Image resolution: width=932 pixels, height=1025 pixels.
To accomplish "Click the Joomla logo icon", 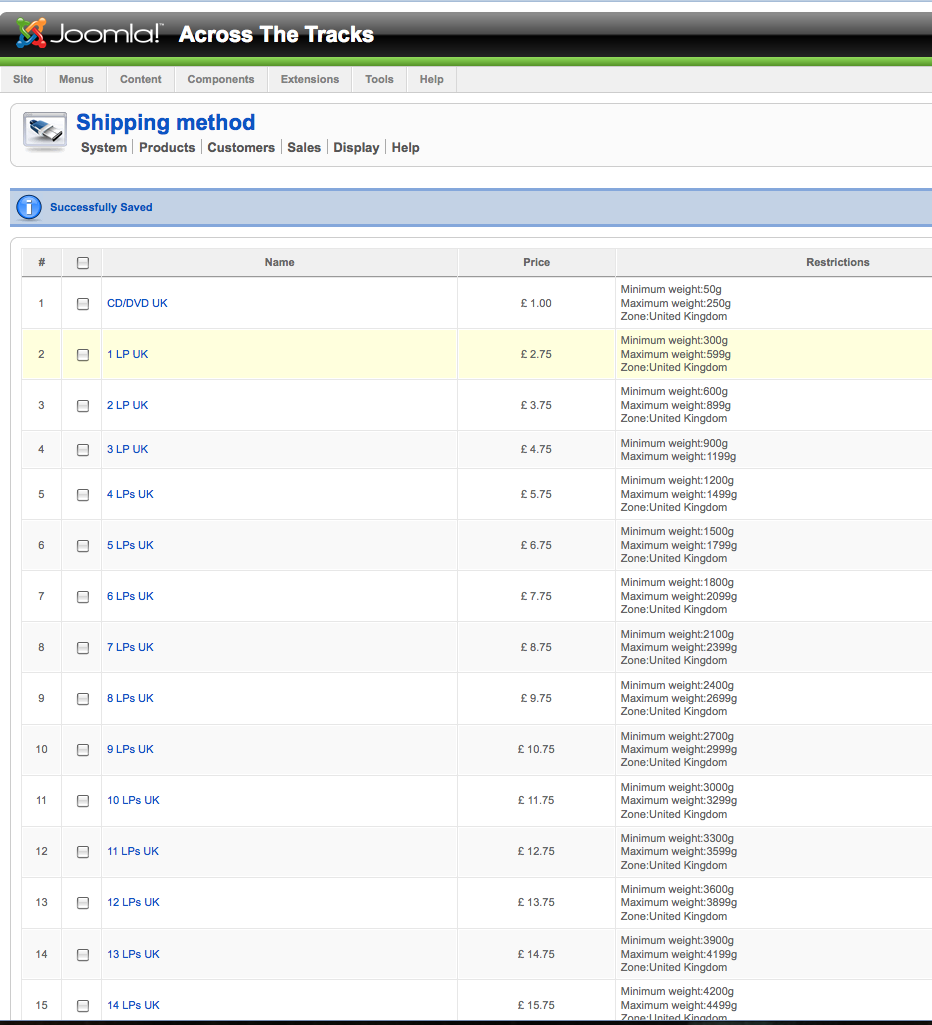I will point(31,33).
